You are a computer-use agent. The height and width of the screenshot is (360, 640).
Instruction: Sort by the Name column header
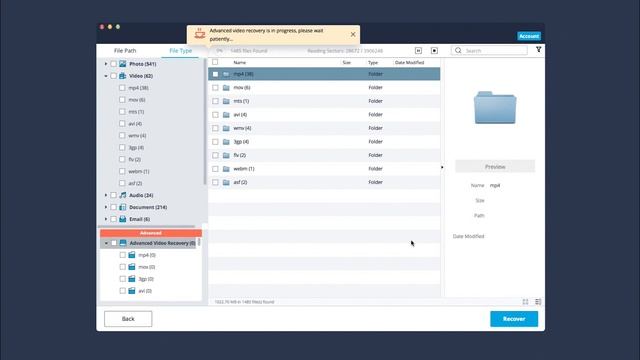point(240,62)
